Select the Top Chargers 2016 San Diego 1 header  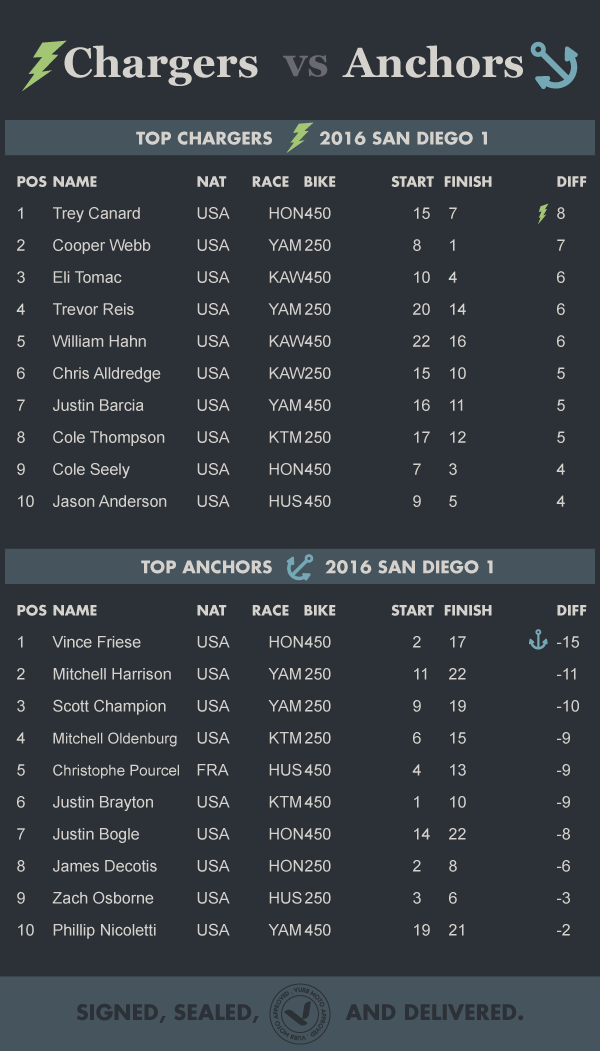tap(300, 138)
